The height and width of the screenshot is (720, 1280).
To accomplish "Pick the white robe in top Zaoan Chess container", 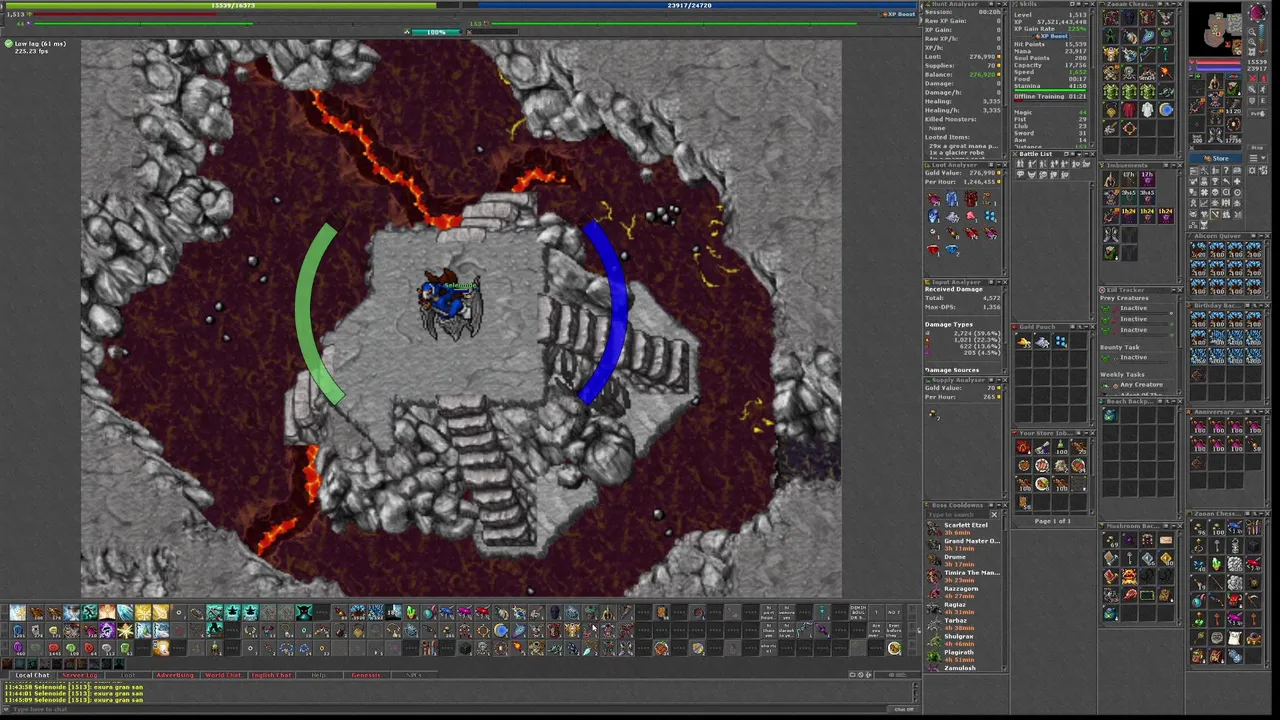I will click(1147, 110).
